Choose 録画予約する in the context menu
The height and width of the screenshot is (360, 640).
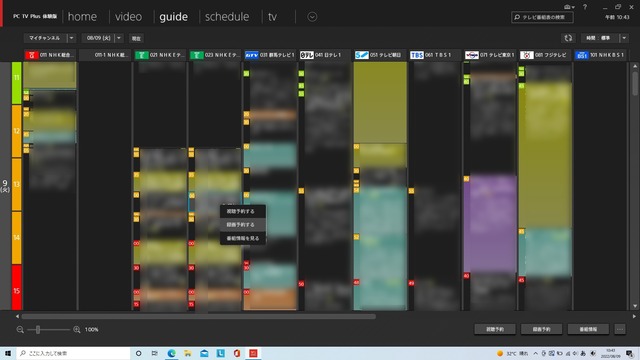pos(243,225)
